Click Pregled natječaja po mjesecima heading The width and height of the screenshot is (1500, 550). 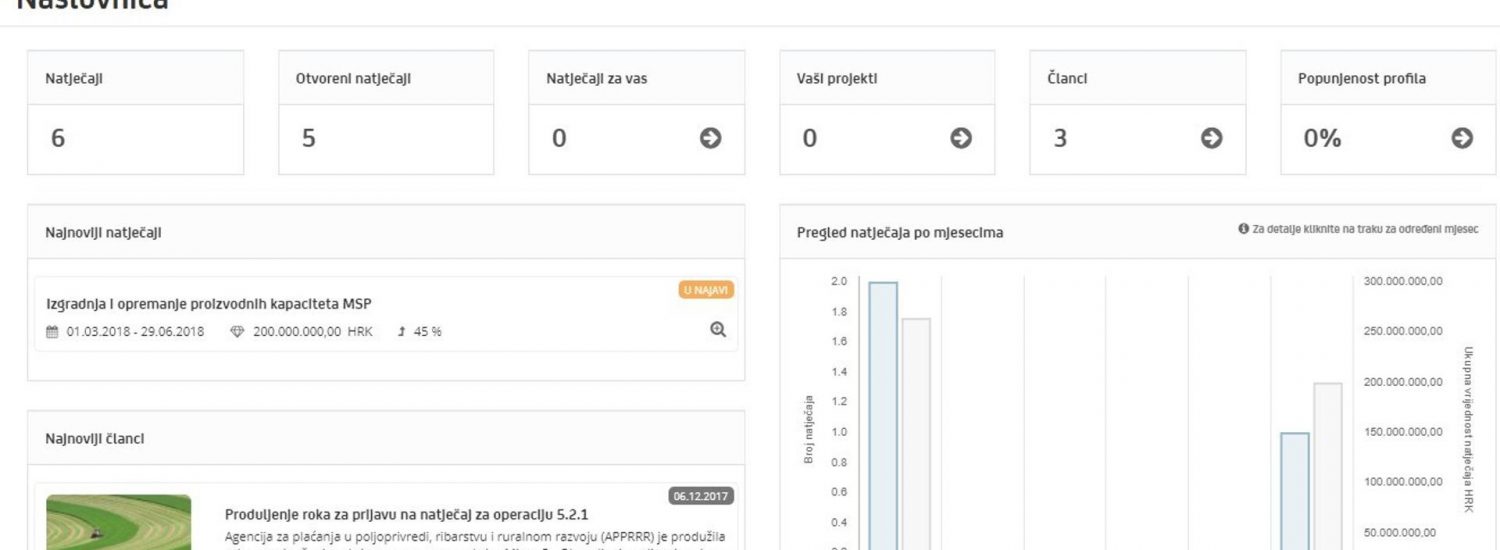pos(900,232)
